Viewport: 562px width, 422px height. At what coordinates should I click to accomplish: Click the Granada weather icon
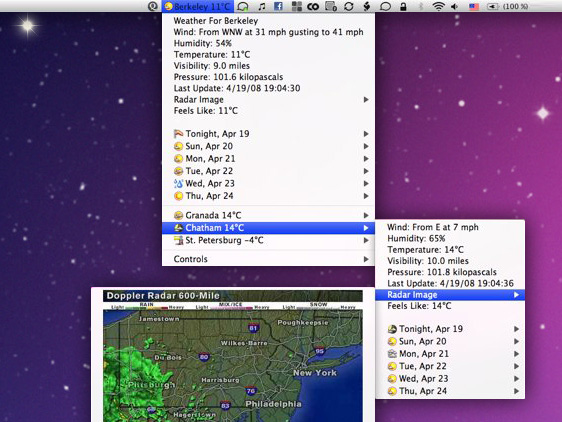pyautogui.click(x=178, y=215)
